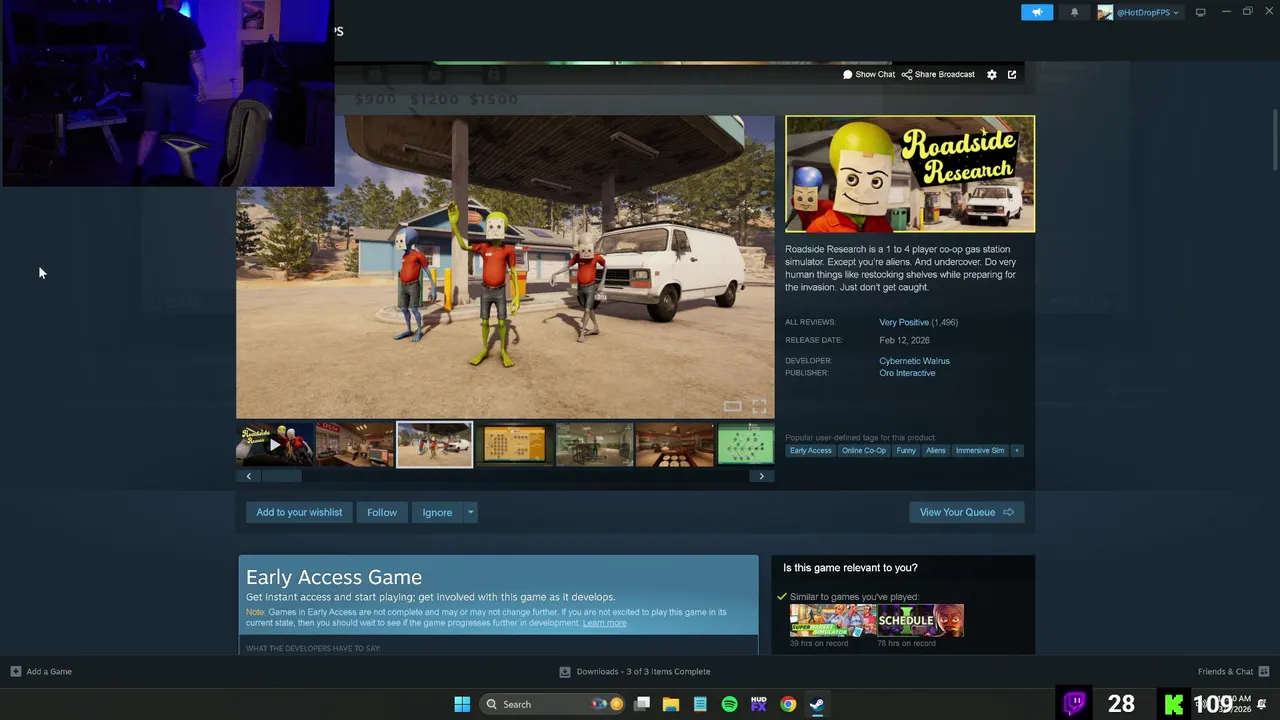Click Show Chat in broadcast bar
Screen dimensions: 1280x720
pos(869,74)
